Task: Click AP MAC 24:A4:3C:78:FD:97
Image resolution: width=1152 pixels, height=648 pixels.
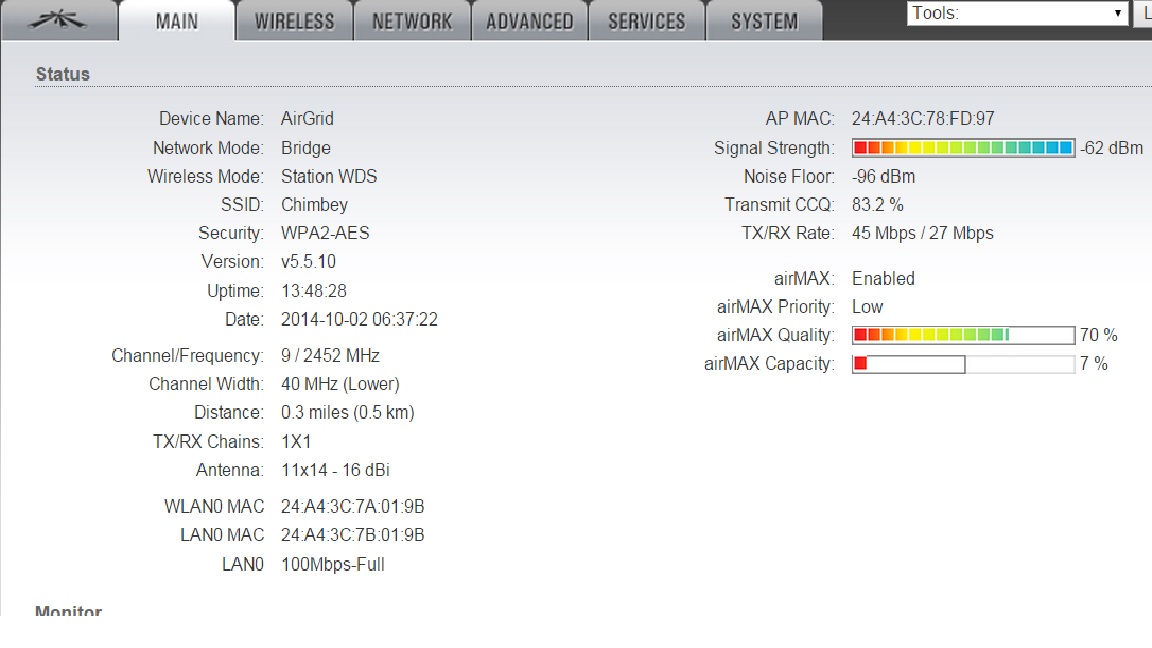Action: (x=923, y=118)
